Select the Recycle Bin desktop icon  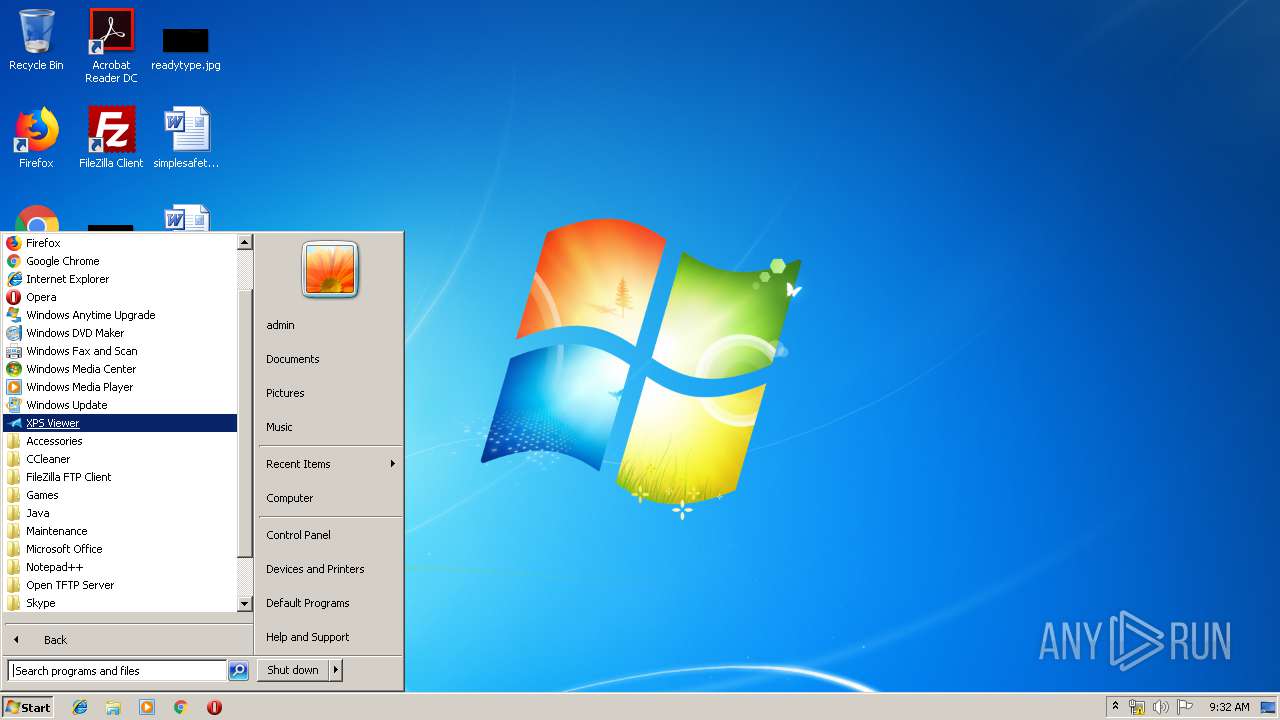(x=36, y=40)
